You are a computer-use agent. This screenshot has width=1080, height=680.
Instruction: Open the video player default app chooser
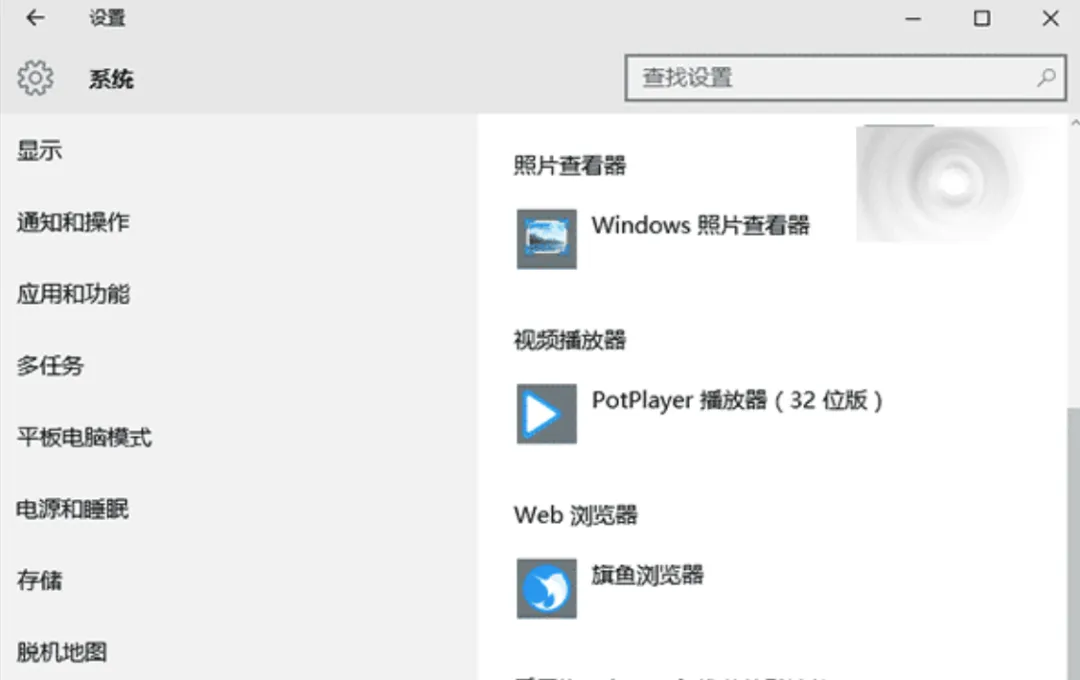(700, 413)
